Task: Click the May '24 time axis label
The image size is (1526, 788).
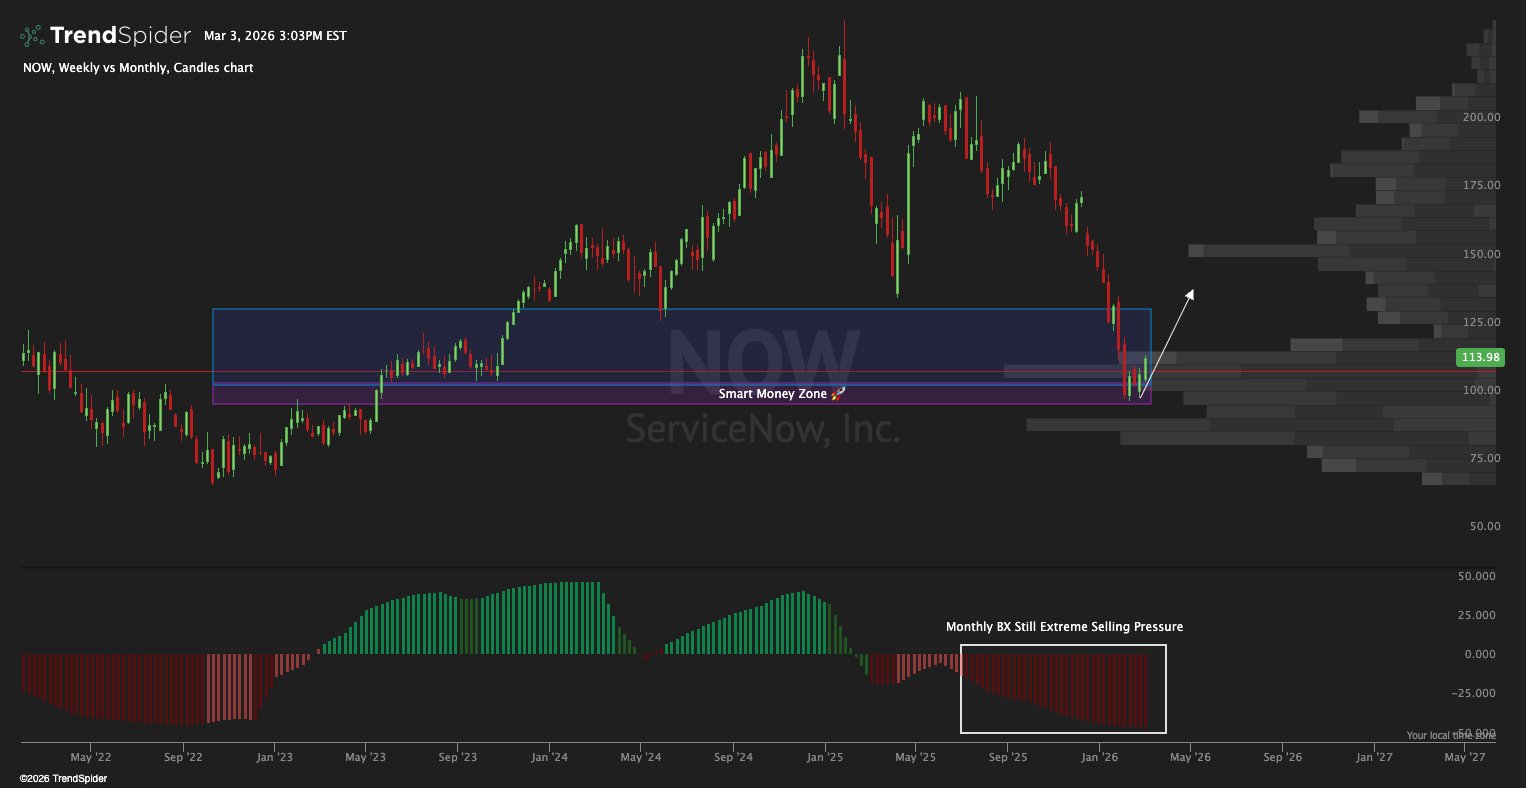Action: click(641, 757)
